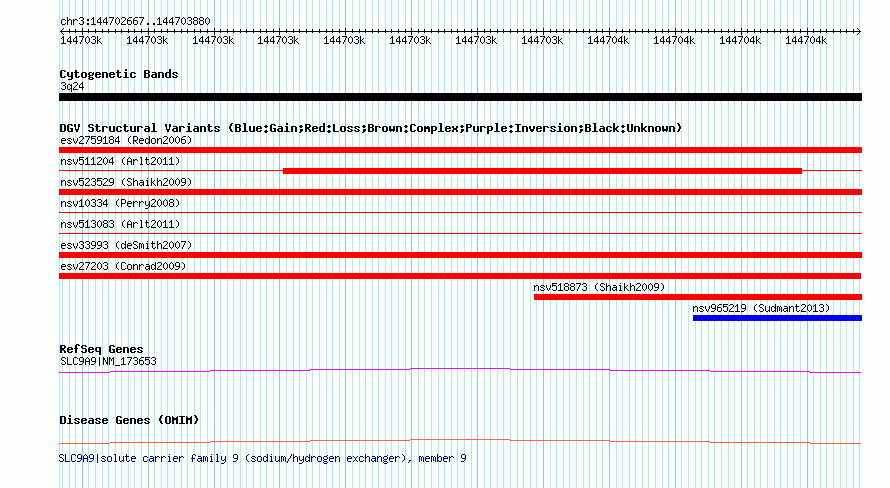890x488 pixels.
Task: Select the thick red nsv511204 loss bar
Action: coord(542,171)
